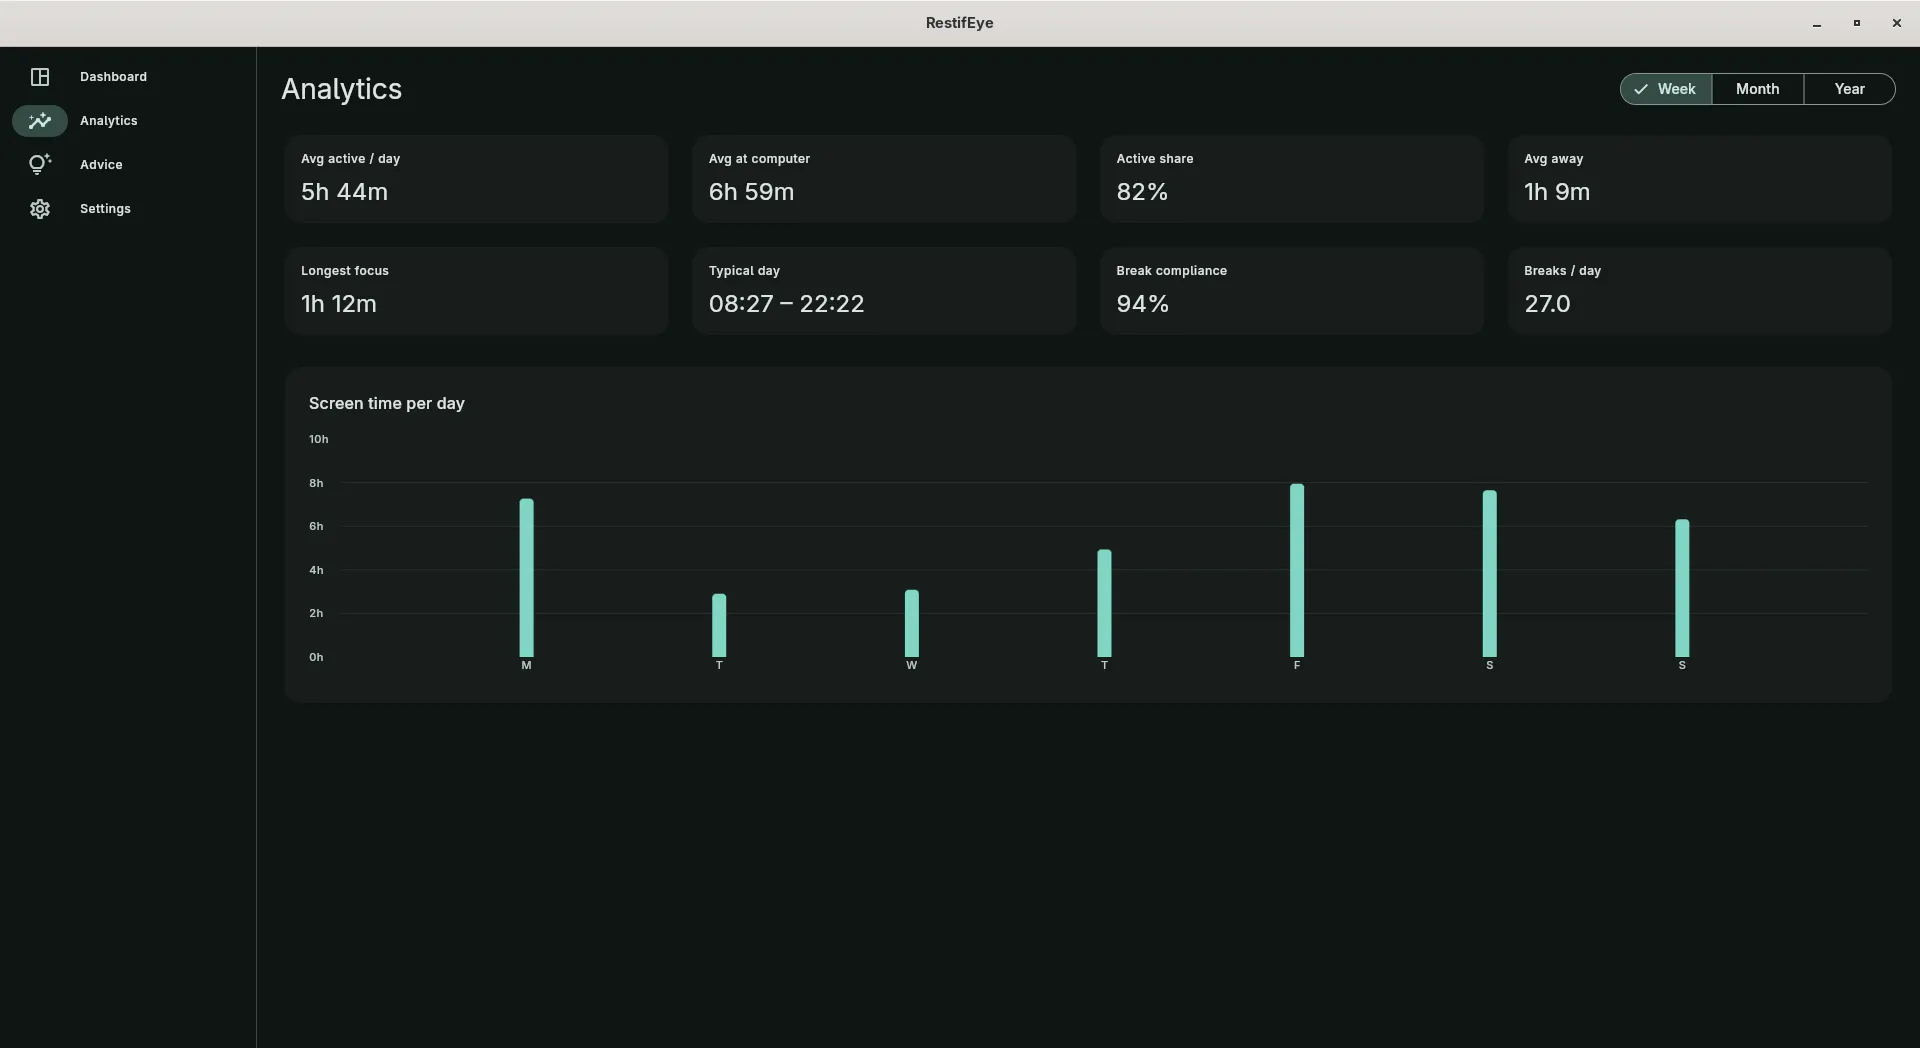The width and height of the screenshot is (1920, 1048).
Task: Switch analytics range to Year
Action: click(1849, 89)
